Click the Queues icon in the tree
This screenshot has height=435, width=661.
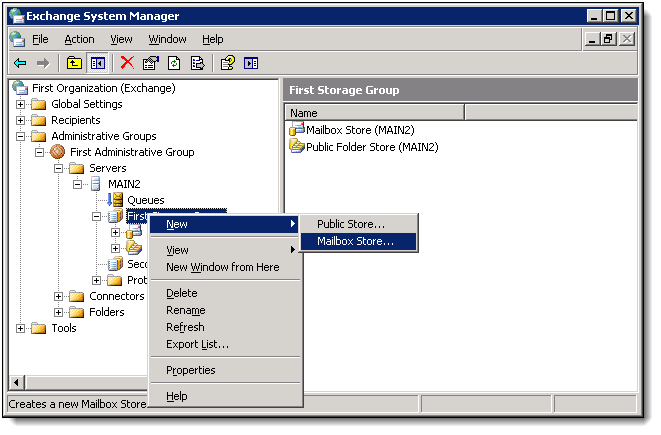point(115,200)
